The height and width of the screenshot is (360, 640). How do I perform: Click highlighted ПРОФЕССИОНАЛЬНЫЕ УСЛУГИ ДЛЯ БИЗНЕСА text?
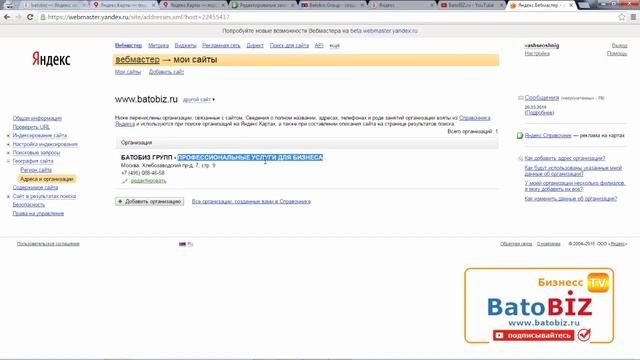(250, 158)
